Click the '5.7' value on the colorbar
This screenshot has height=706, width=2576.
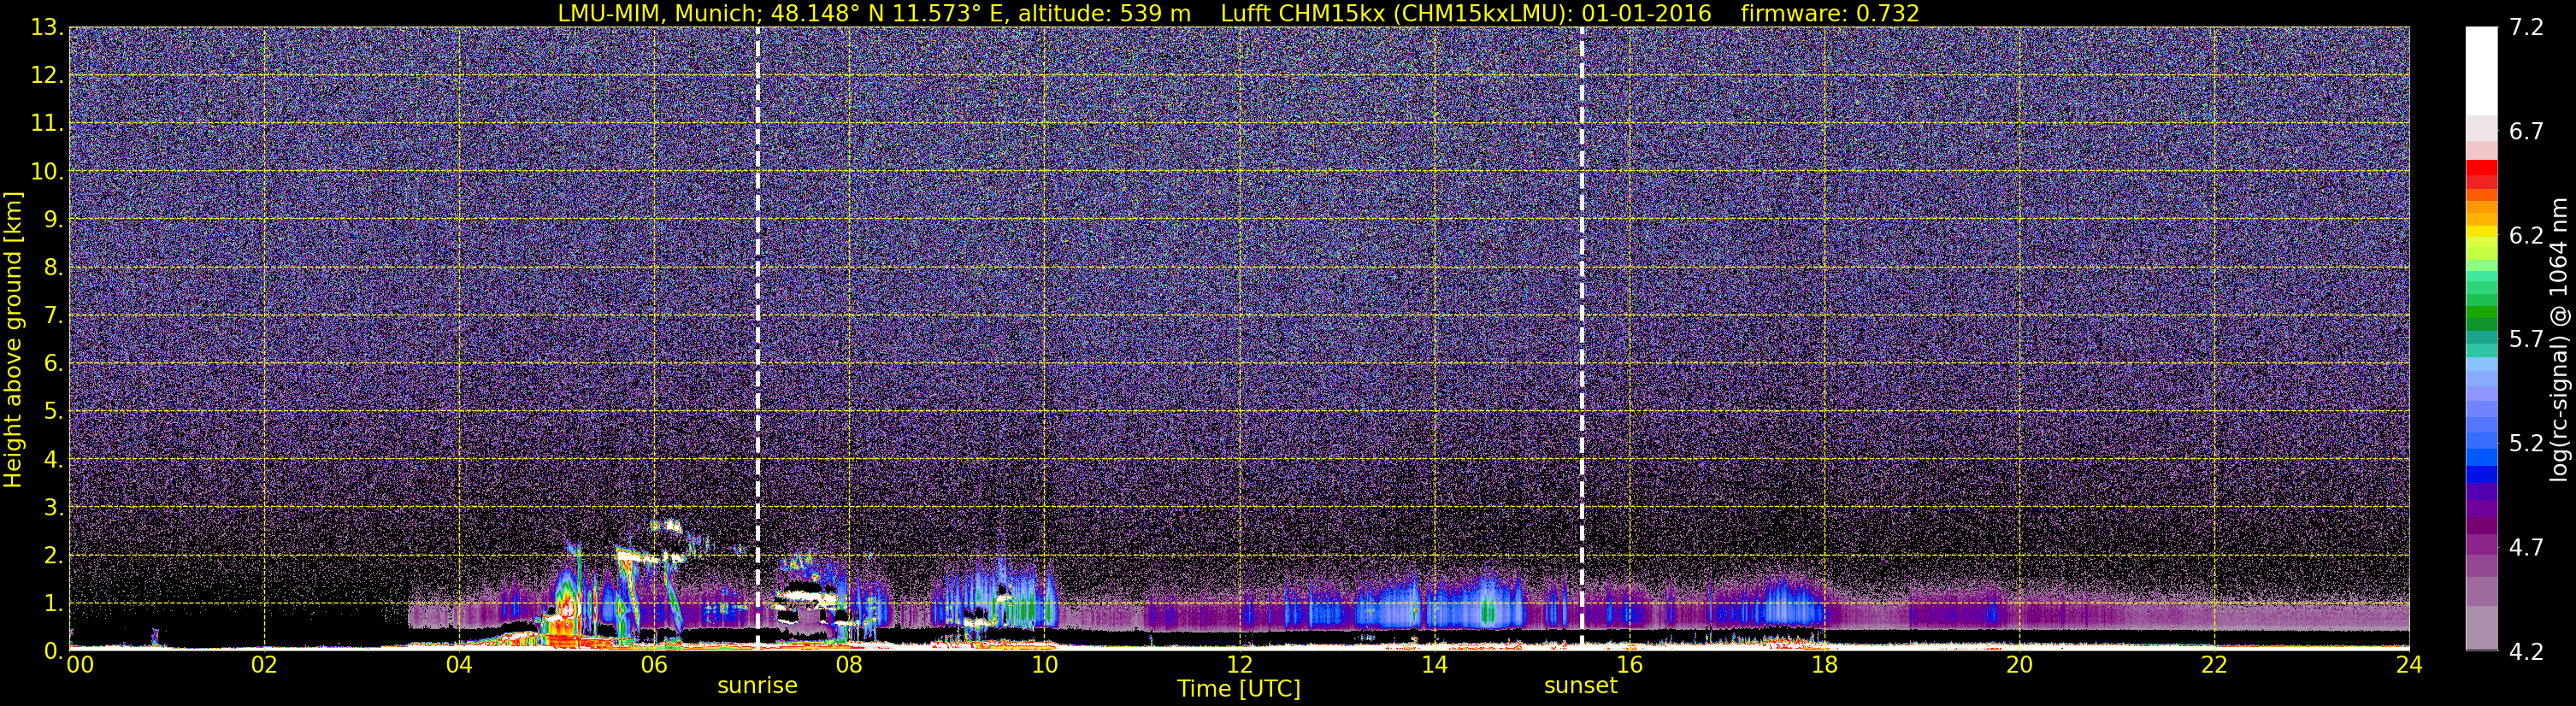click(x=2526, y=339)
